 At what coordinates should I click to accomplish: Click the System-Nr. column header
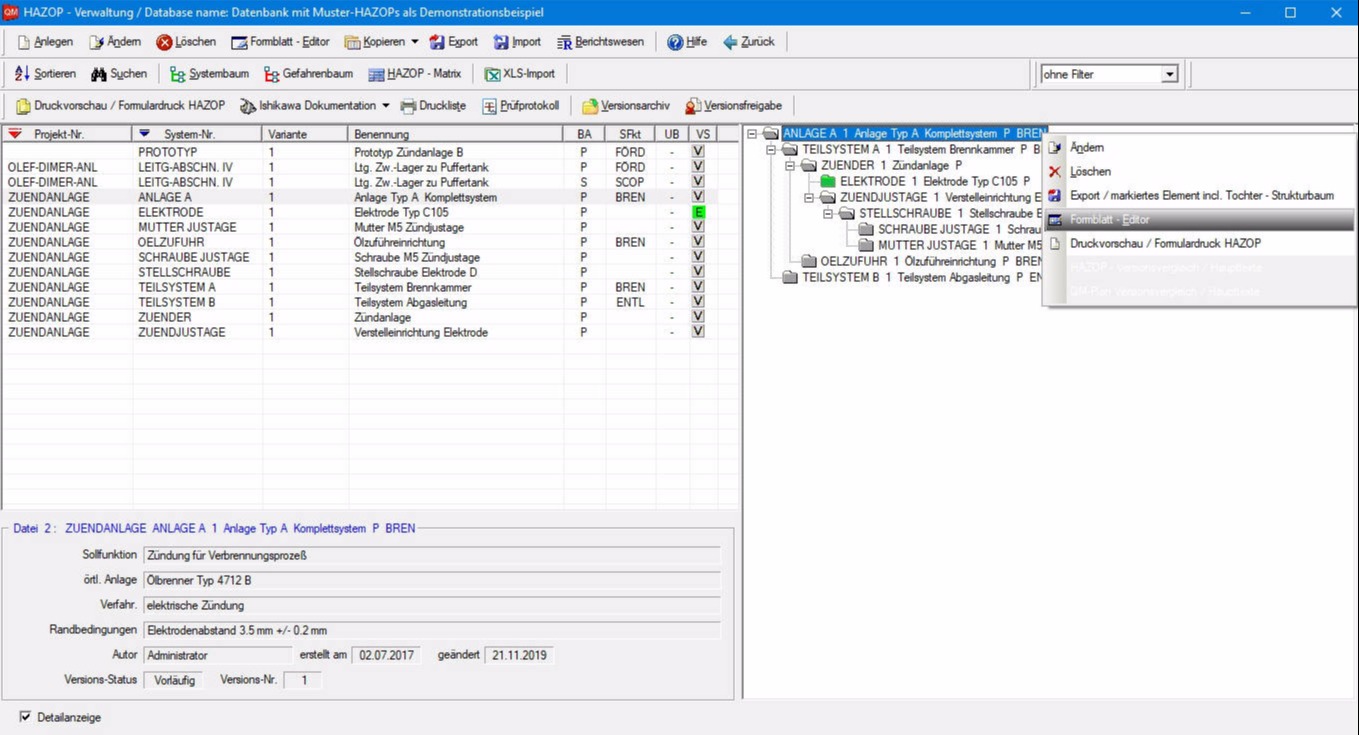point(197,134)
